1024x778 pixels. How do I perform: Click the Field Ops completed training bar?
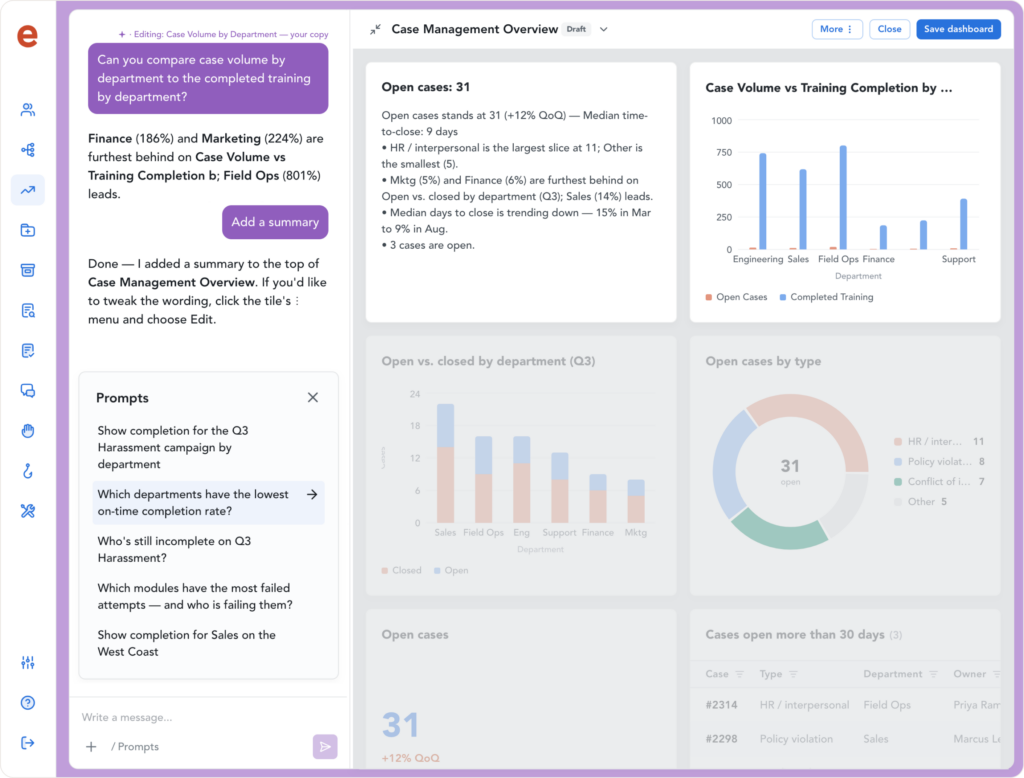(843, 197)
